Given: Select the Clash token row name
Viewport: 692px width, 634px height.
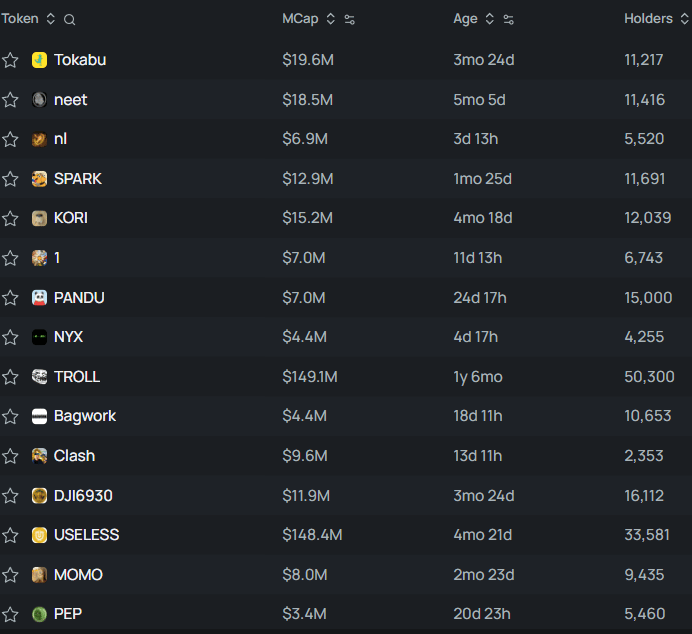Looking at the screenshot, I should 74,456.
